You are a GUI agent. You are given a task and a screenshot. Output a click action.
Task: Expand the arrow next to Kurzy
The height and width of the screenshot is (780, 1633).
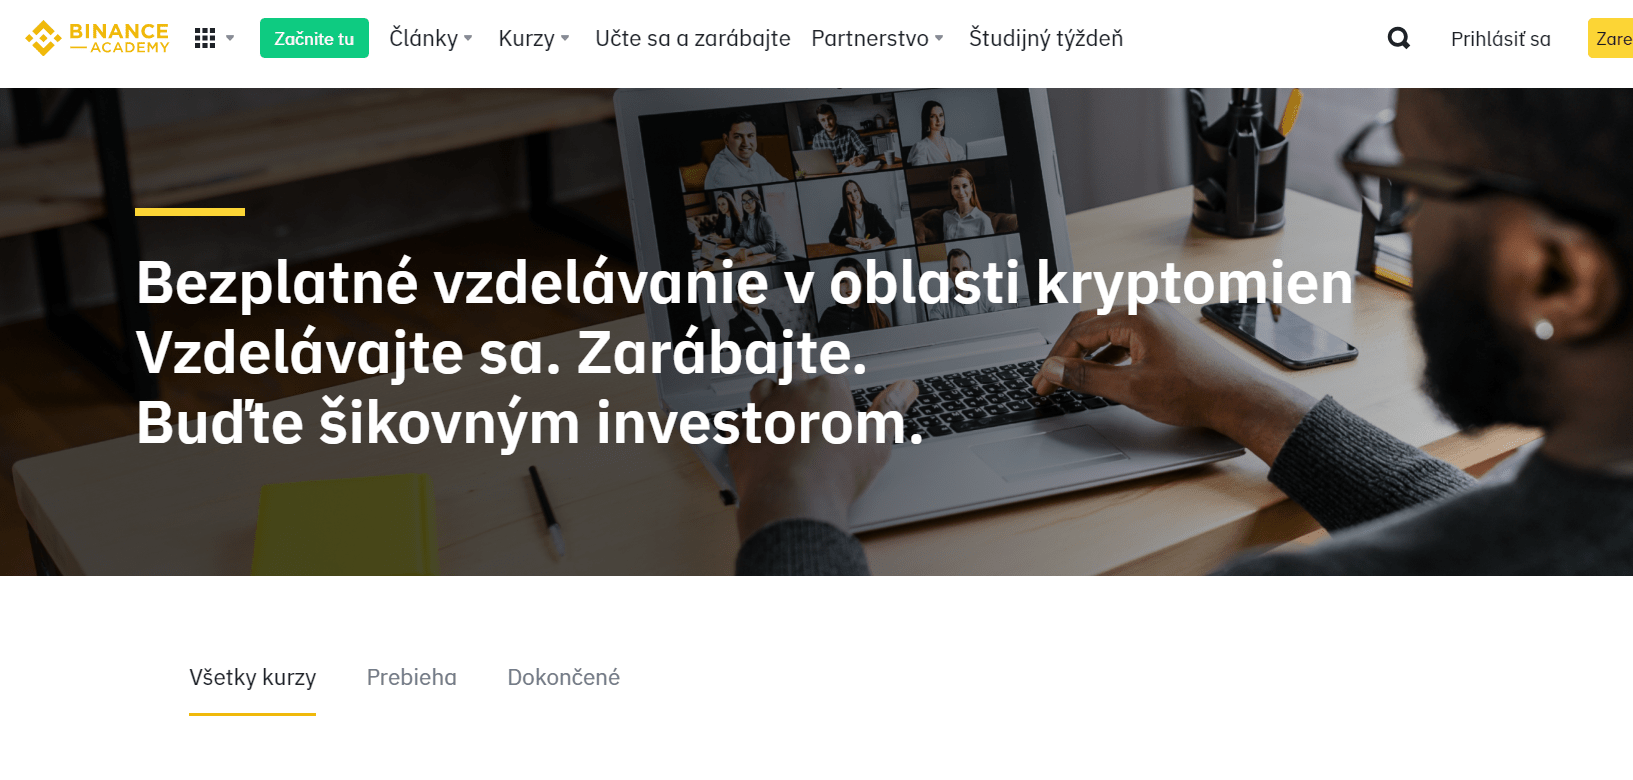[x=565, y=38]
